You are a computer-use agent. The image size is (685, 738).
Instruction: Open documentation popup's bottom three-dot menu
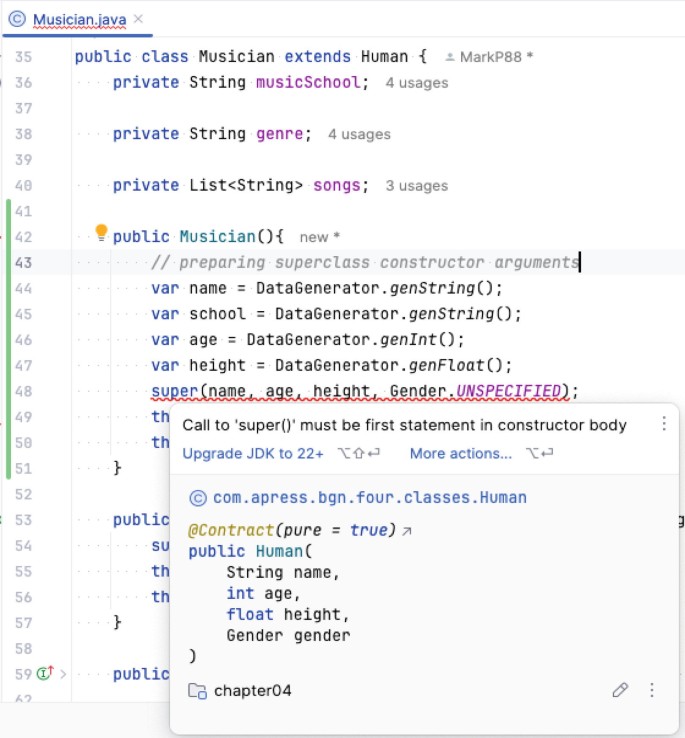pyautogui.click(x=652, y=690)
